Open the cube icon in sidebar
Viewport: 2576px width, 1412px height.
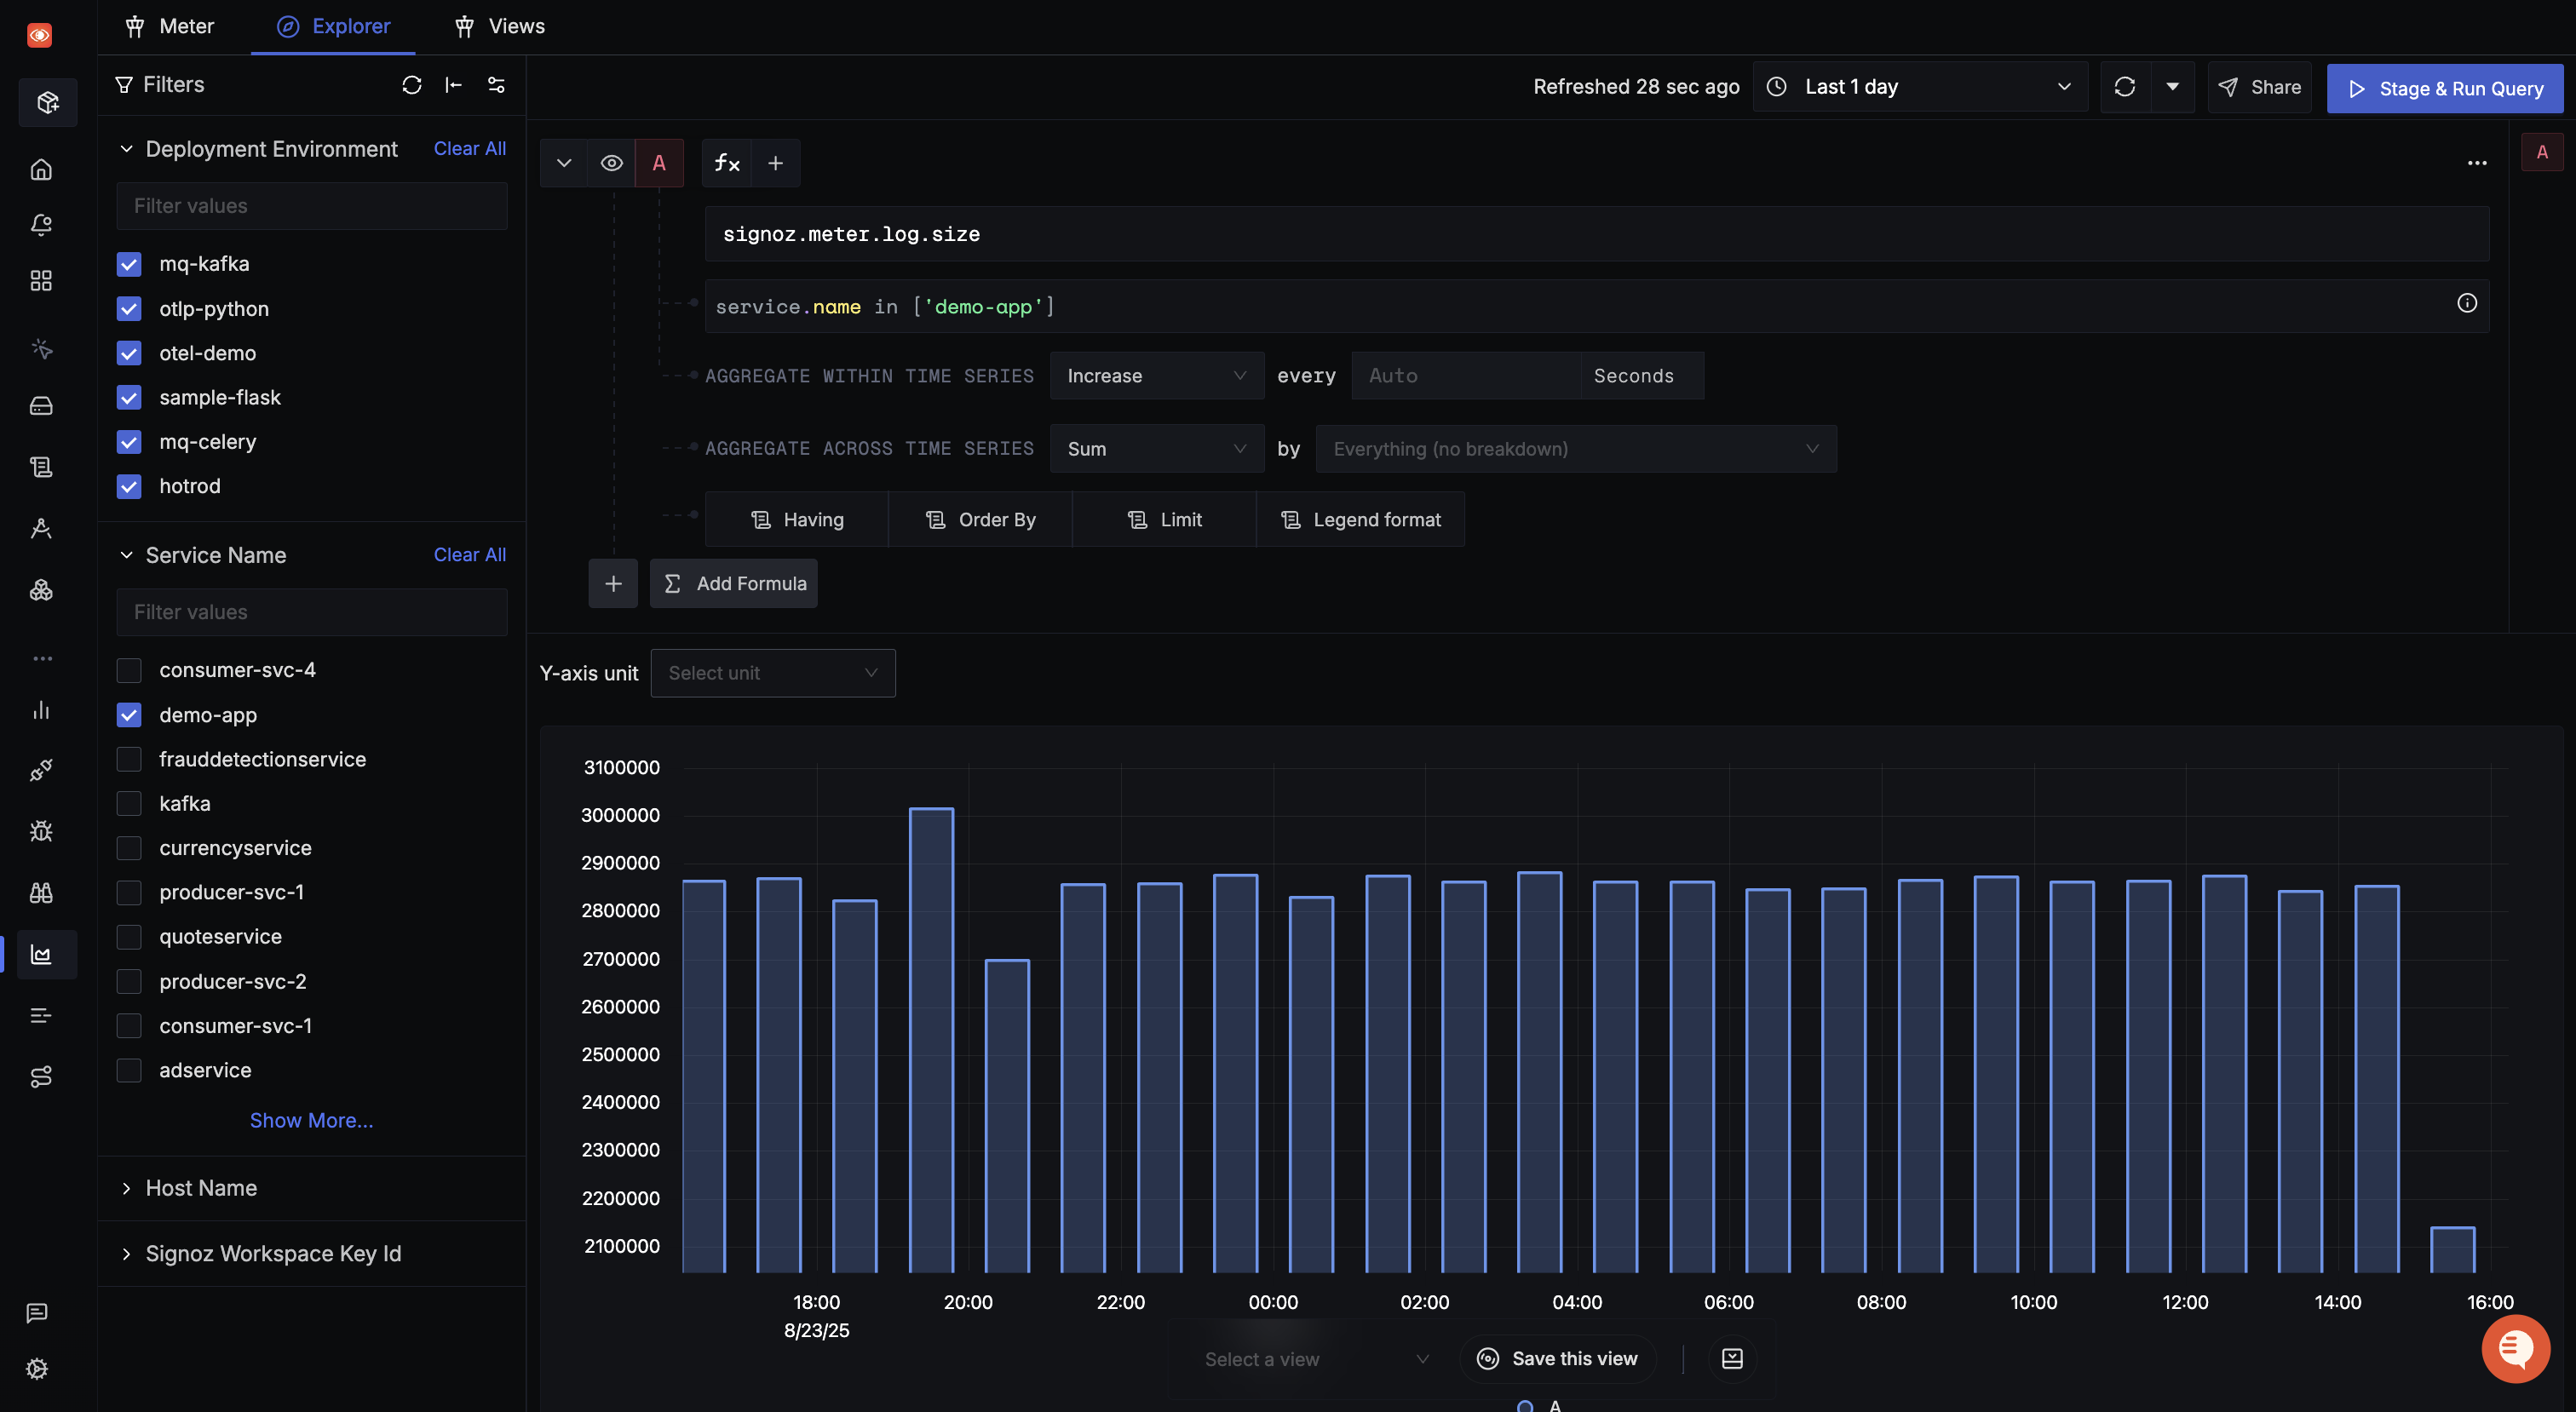coord(47,102)
